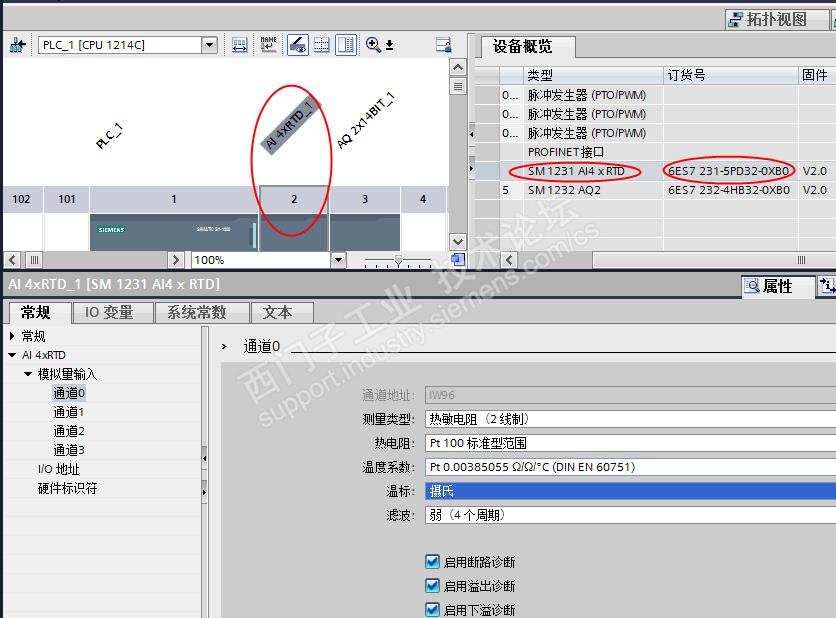The image size is (836, 618).
Task: Collapse the AI 4xRTD tree node
Action: (x=12, y=355)
